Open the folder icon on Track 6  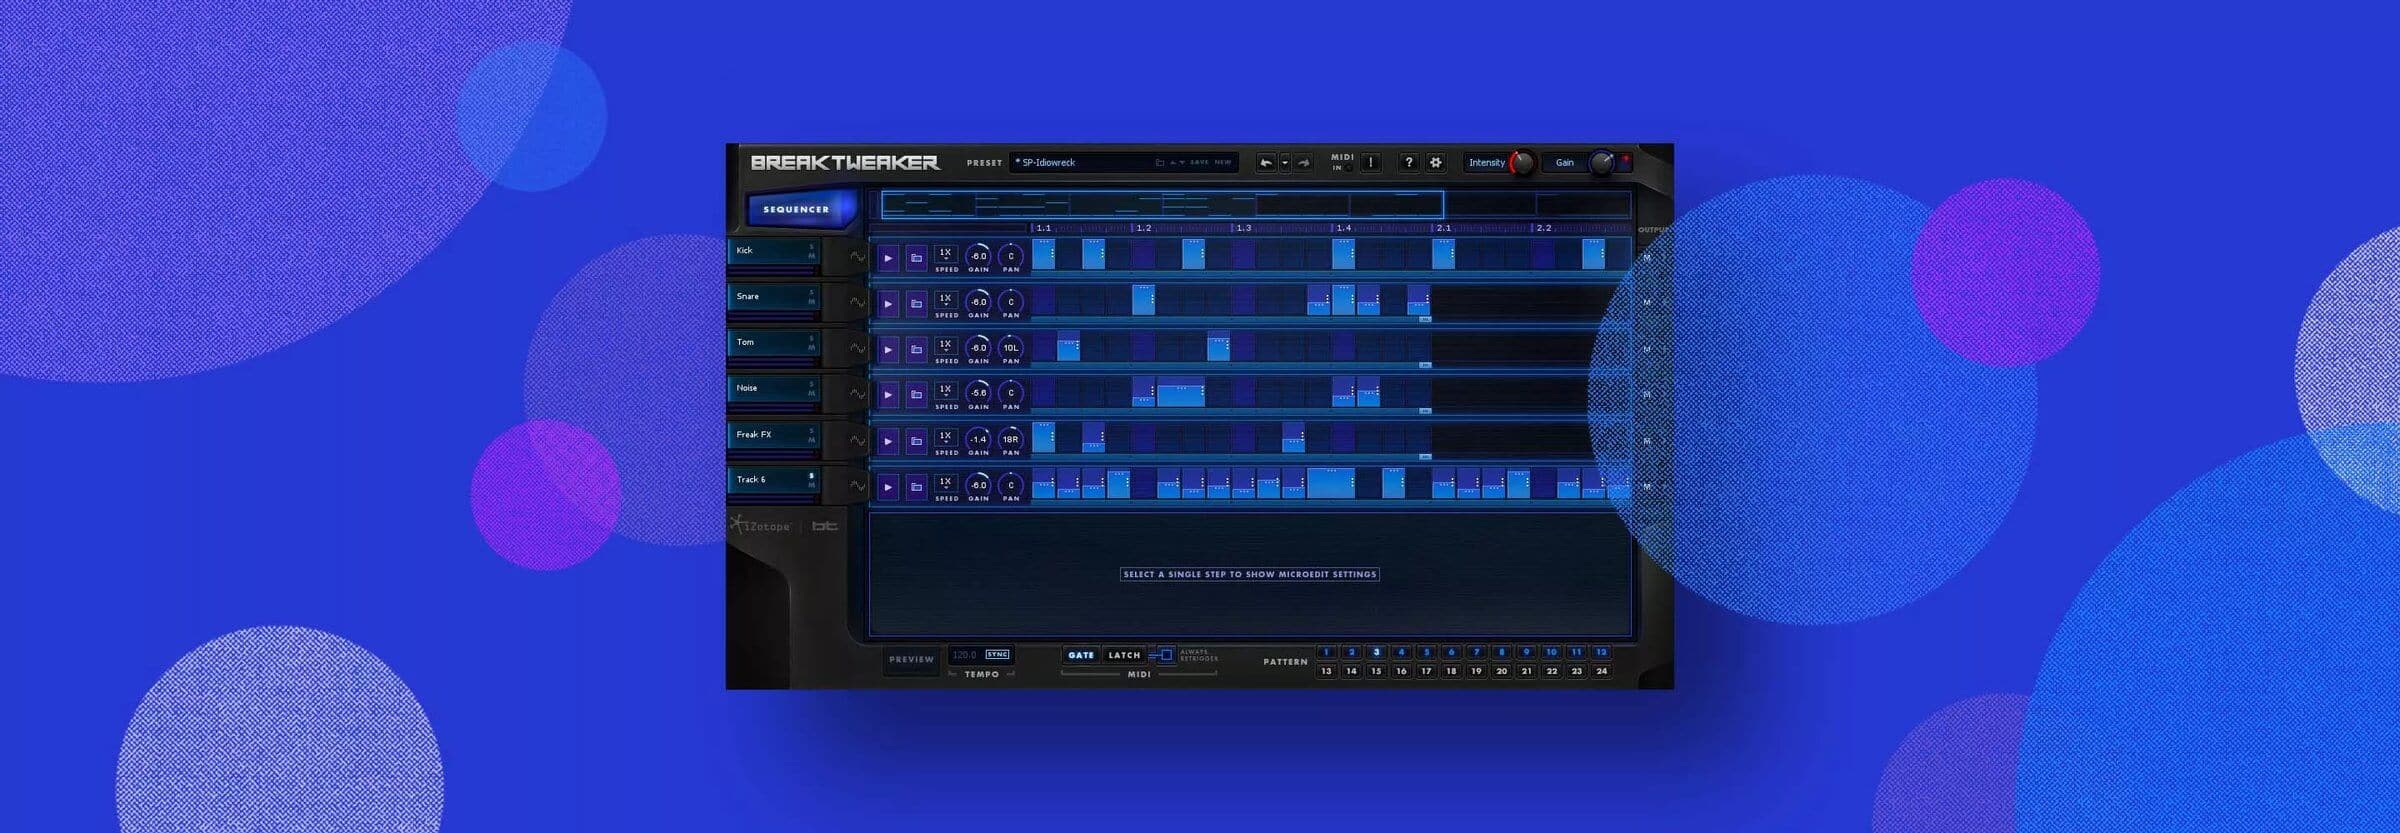coord(916,487)
